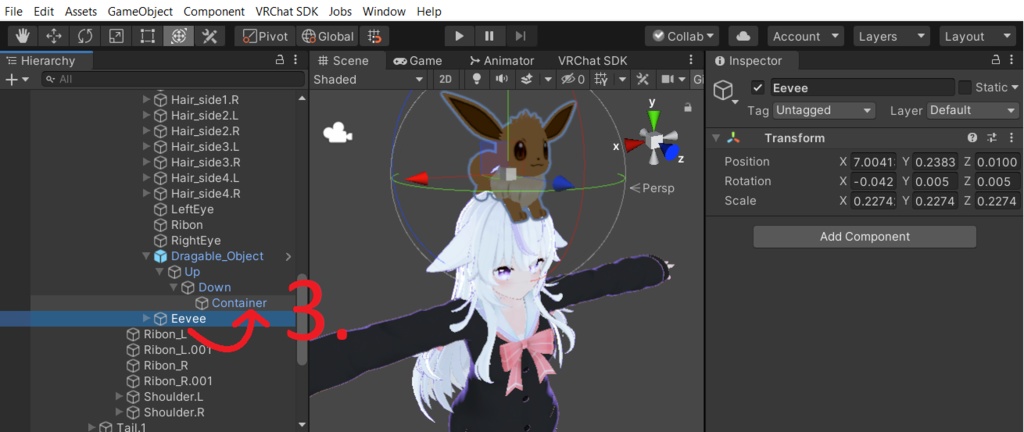Toggle Pivot handle position
The width and height of the screenshot is (1024, 432).
tap(264, 37)
